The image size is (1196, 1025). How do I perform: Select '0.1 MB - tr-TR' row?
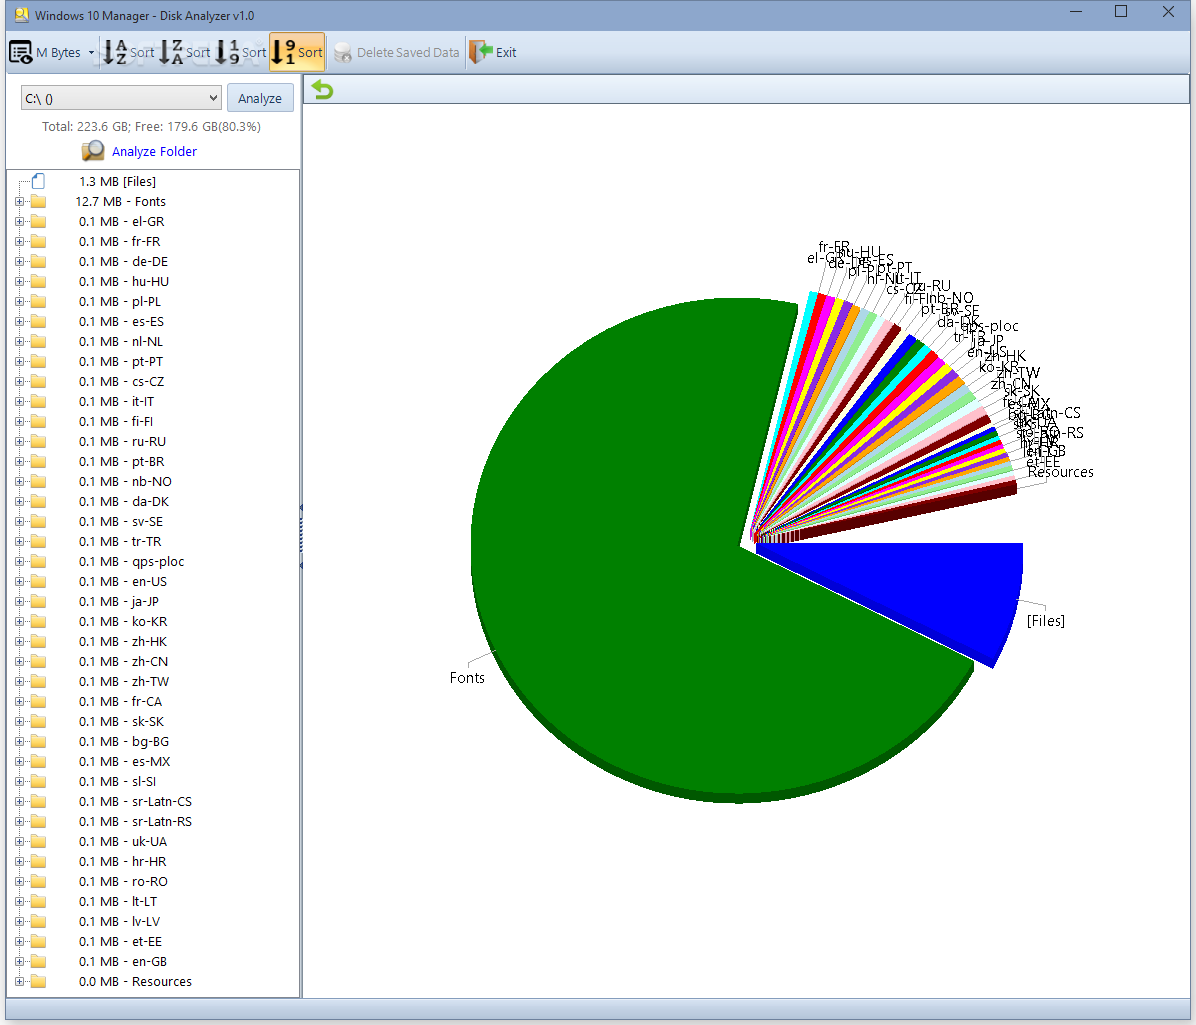[120, 541]
